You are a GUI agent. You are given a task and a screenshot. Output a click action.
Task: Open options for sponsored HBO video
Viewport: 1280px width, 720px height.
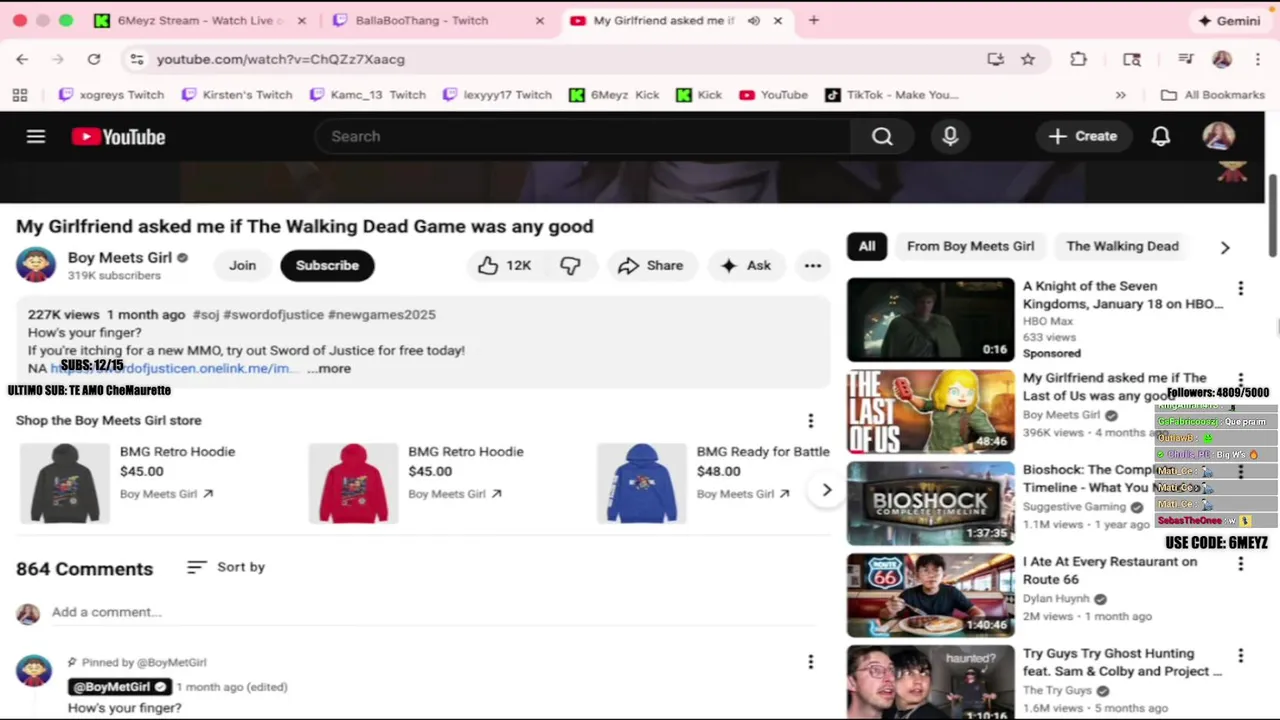click(1240, 288)
